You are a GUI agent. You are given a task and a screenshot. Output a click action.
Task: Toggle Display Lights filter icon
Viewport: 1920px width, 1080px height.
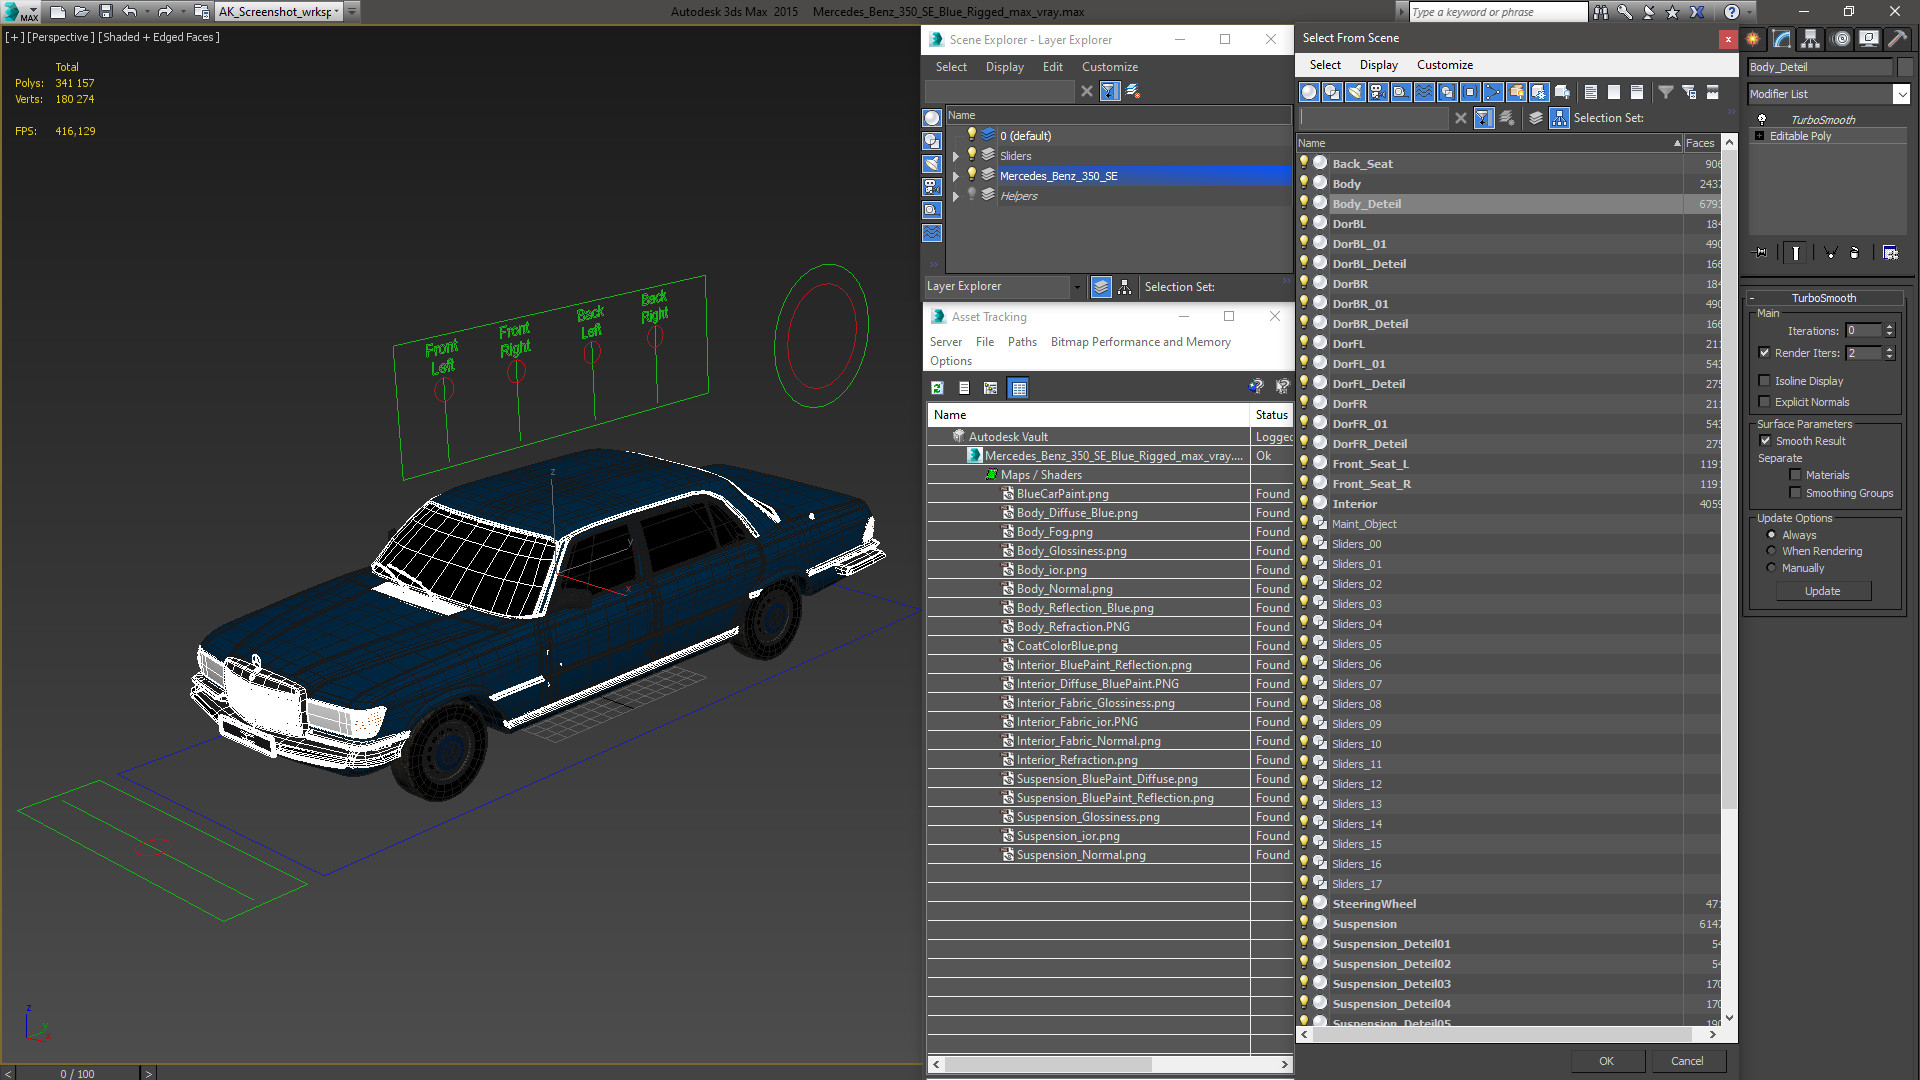pyautogui.click(x=1355, y=92)
